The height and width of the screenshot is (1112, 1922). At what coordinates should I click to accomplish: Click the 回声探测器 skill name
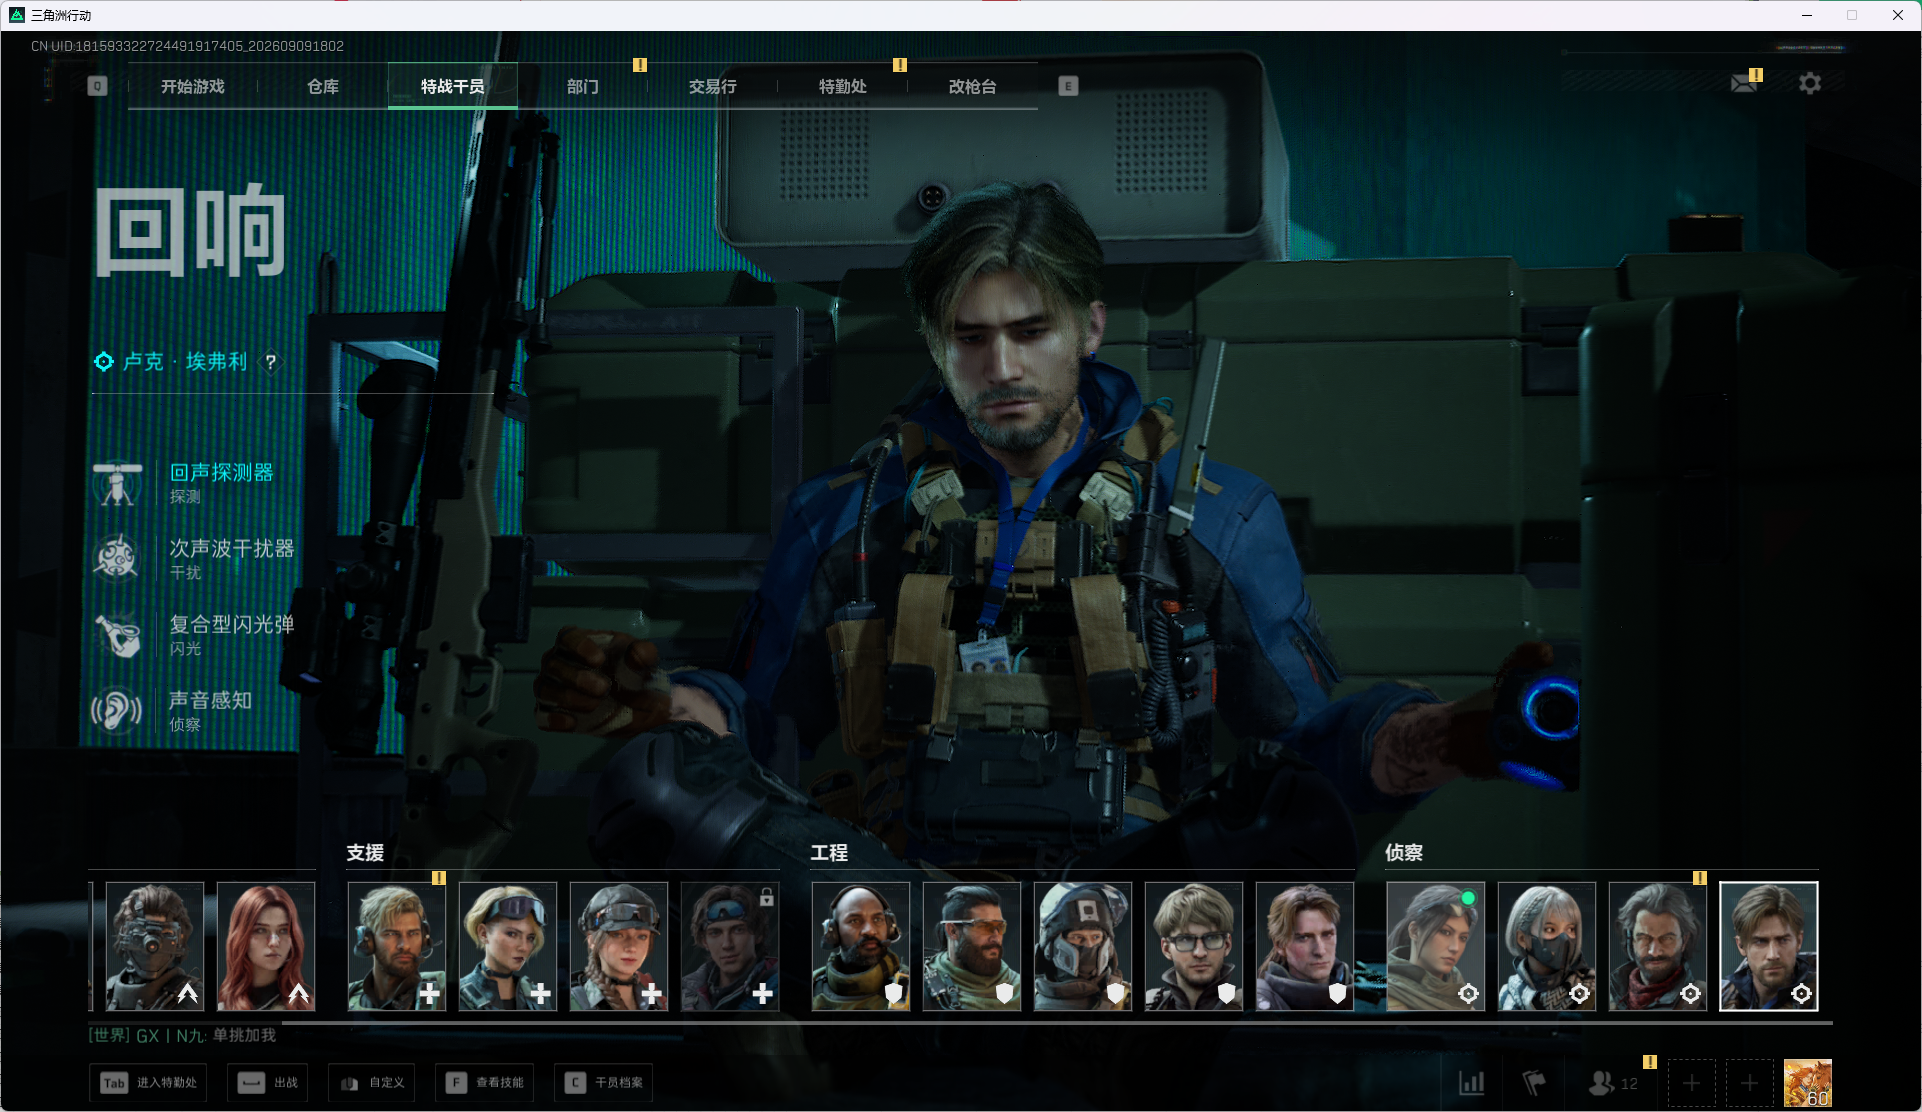222,473
